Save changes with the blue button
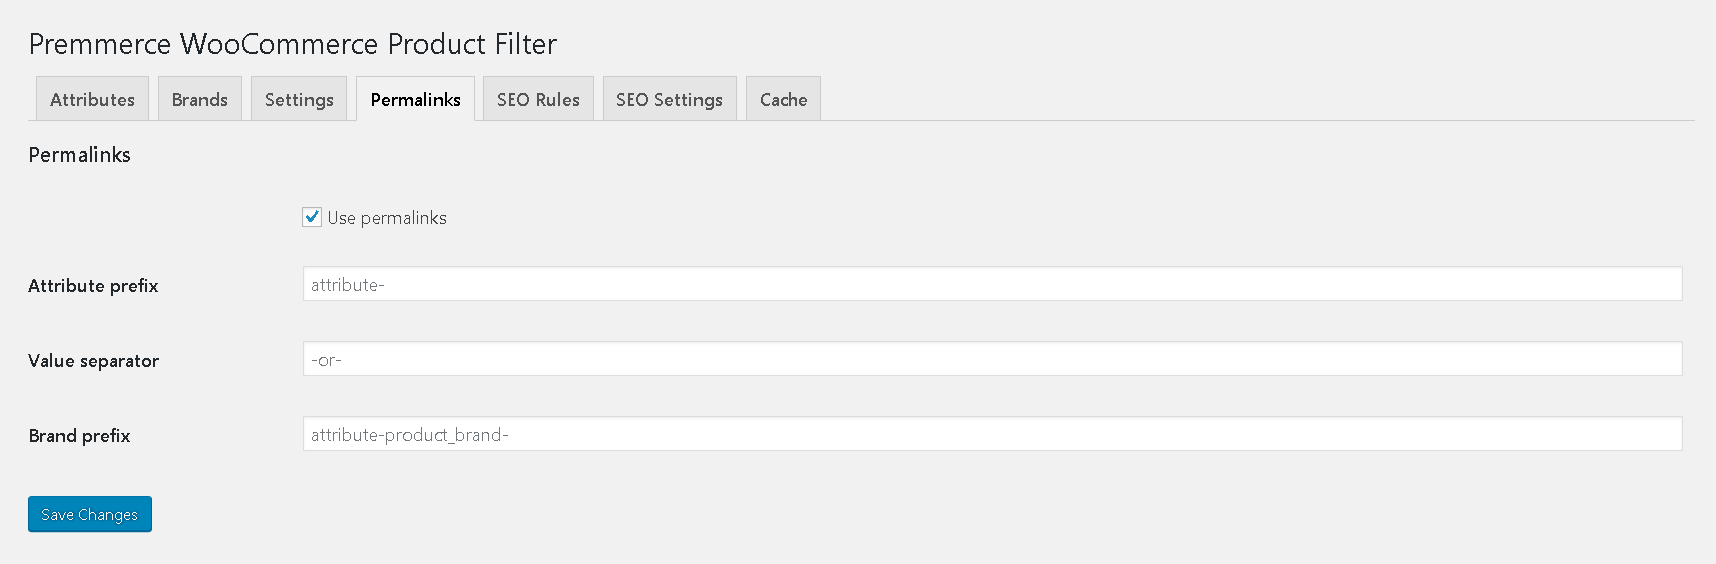Viewport: 1716px width, 564px height. [x=90, y=514]
